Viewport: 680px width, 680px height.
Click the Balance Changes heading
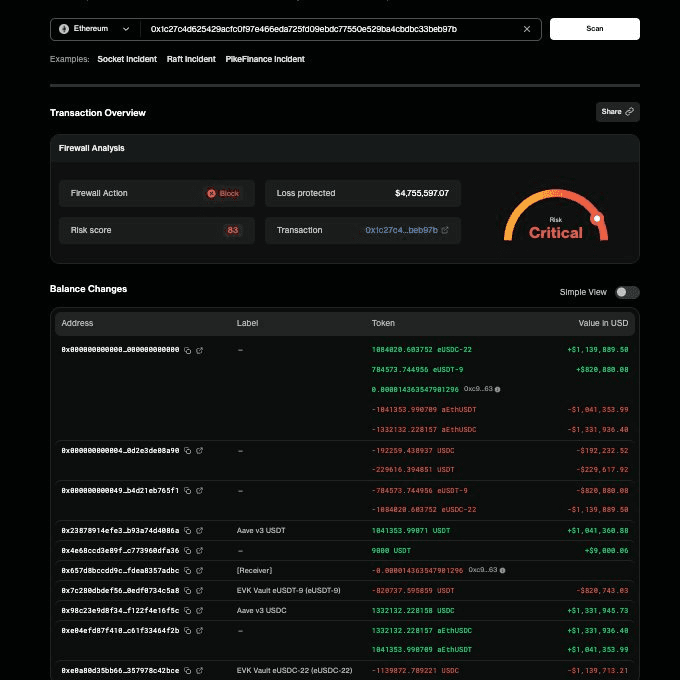[88, 289]
